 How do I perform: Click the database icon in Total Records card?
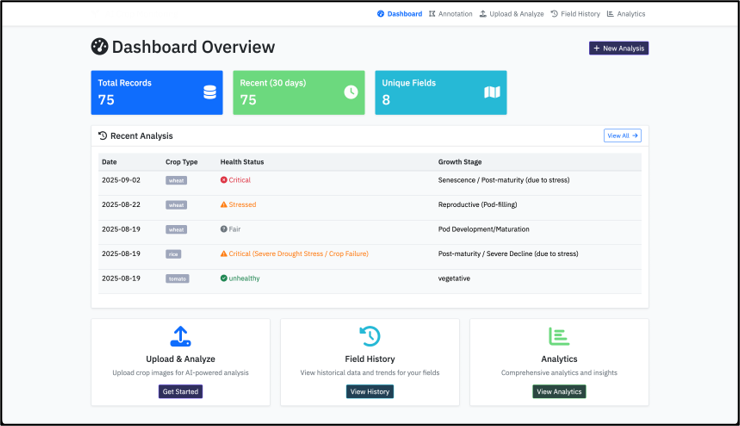click(x=210, y=92)
